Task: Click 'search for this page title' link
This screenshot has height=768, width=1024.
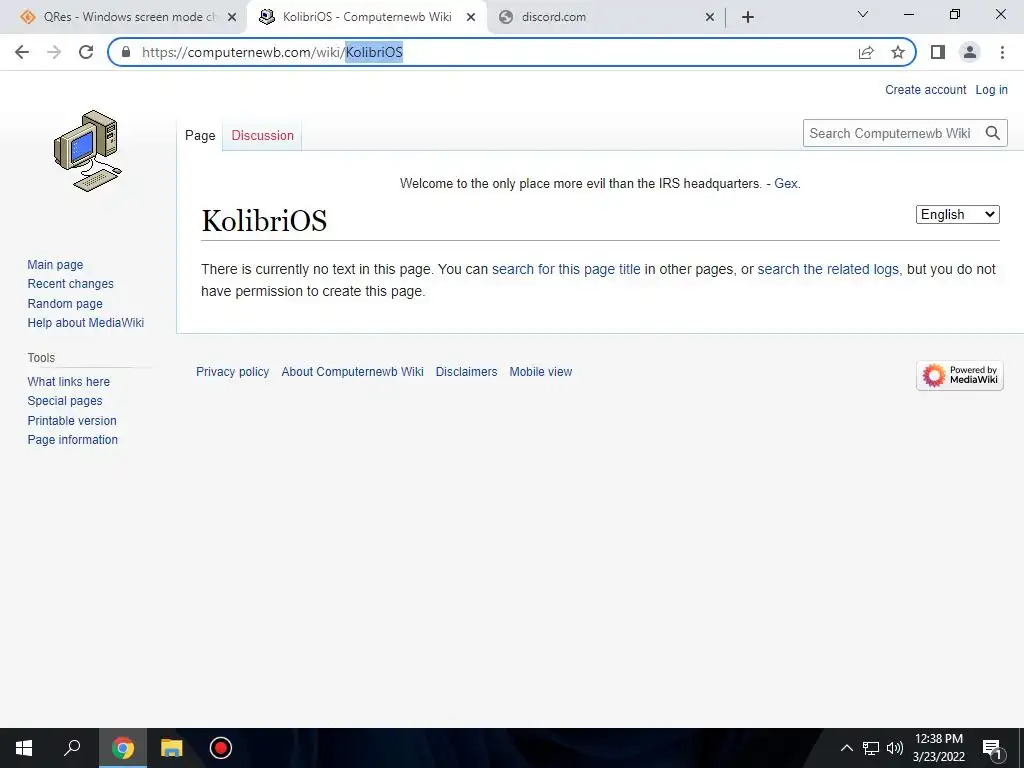Action: [x=566, y=269]
